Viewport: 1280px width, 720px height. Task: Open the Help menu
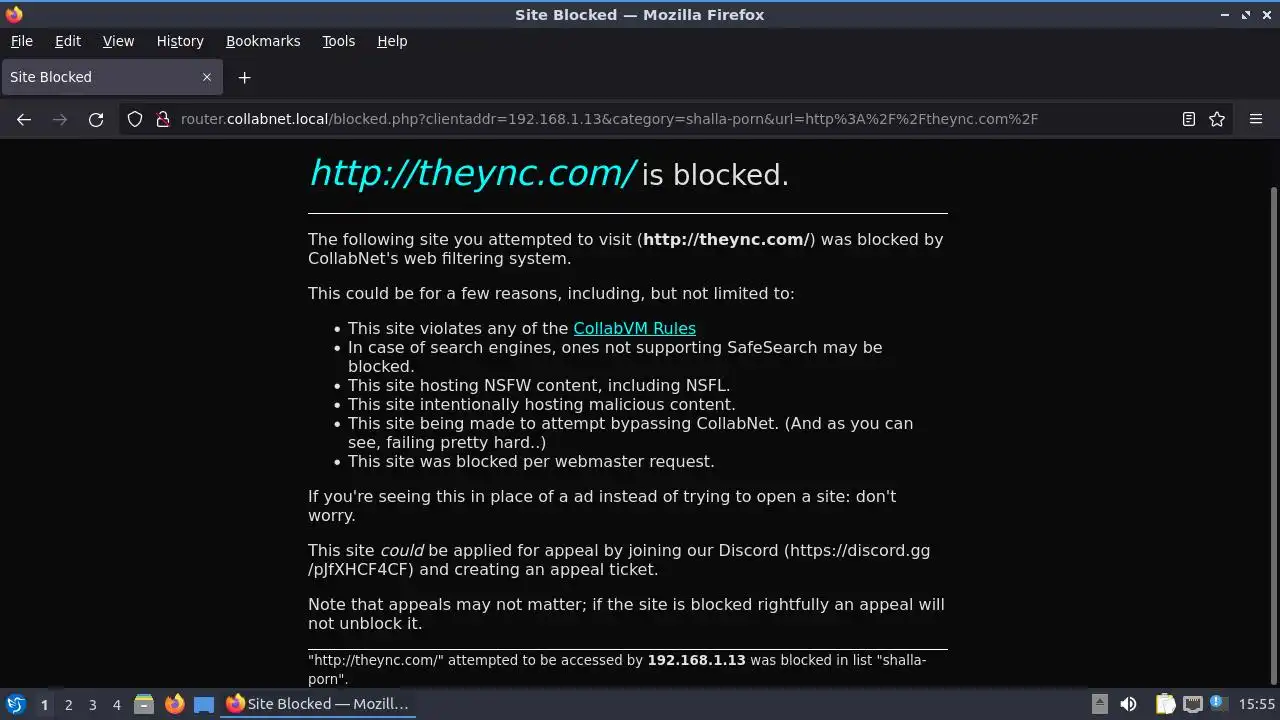(x=392, y=41)
